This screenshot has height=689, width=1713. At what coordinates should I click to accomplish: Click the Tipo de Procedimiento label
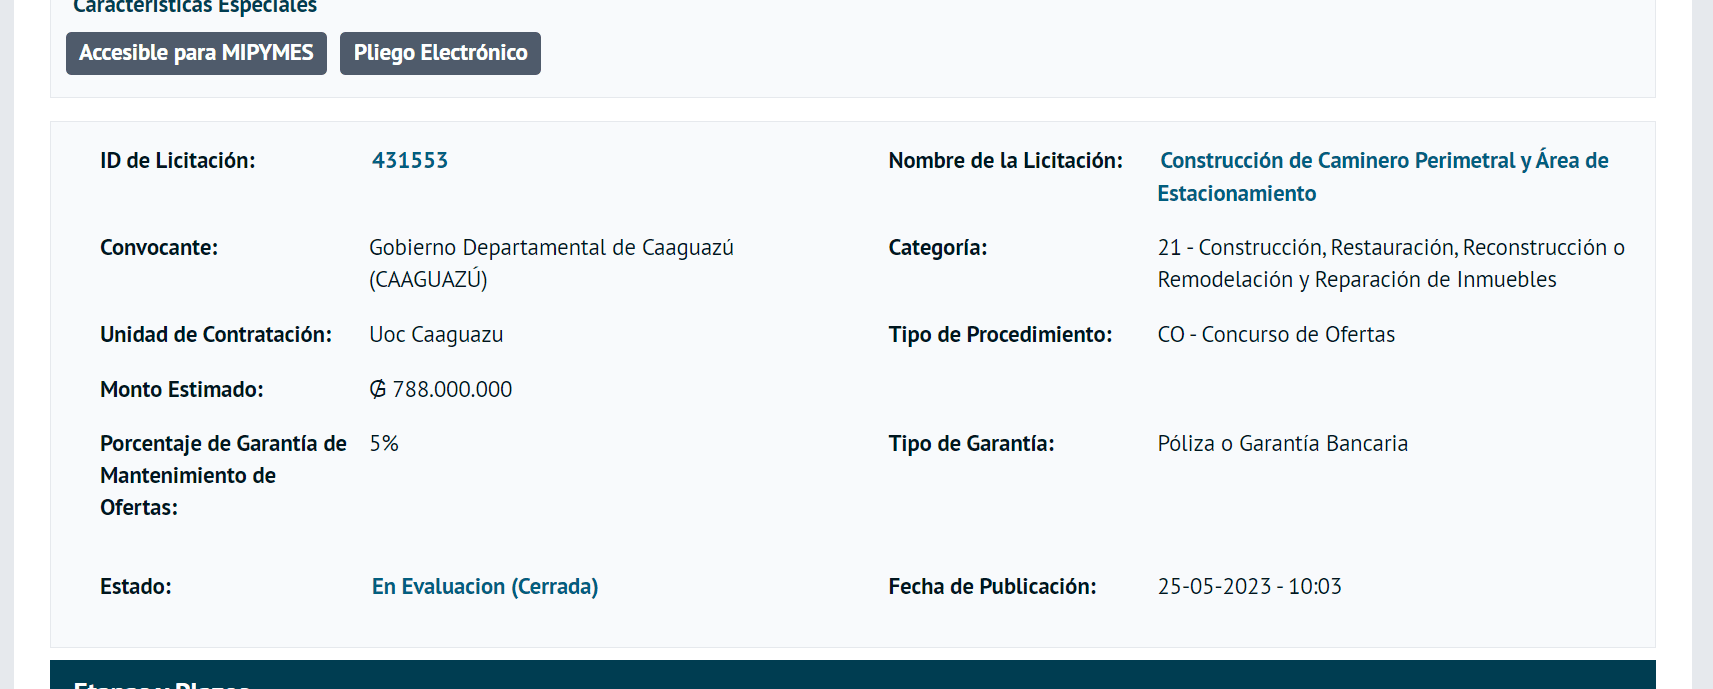click(1000, 335)
